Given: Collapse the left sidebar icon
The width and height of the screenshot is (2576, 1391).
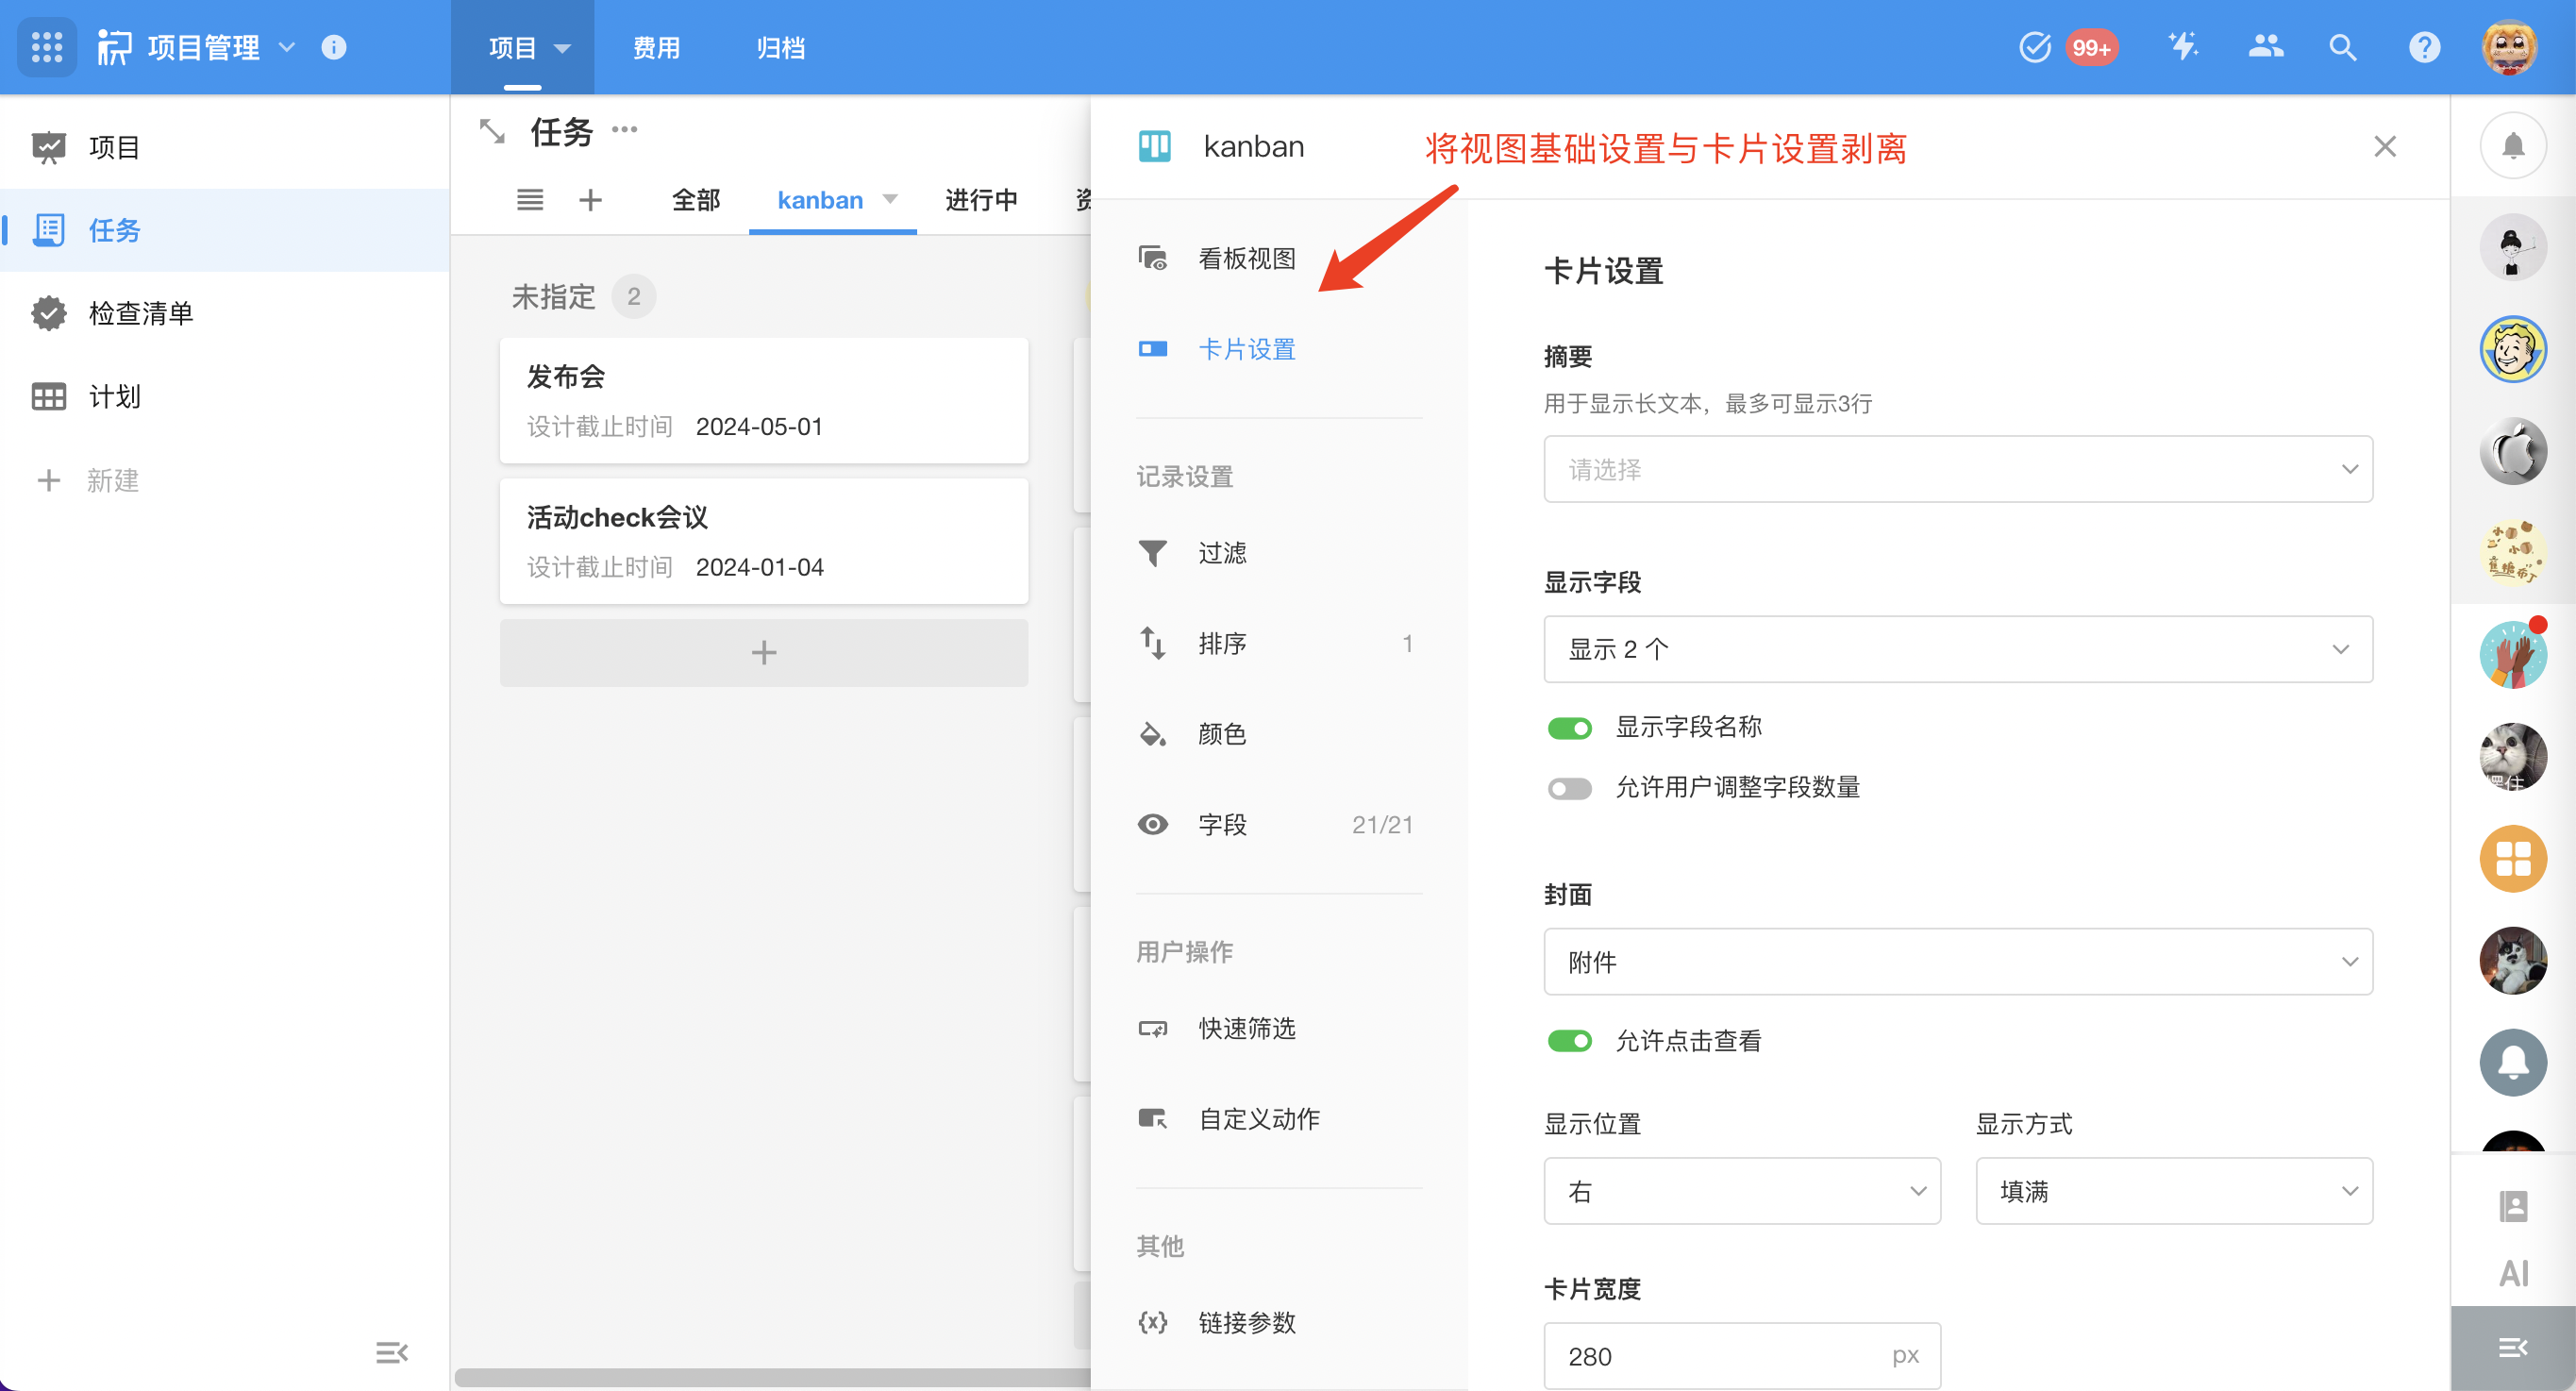Looking at the screenshot, I should click(x=391, y=1352).
